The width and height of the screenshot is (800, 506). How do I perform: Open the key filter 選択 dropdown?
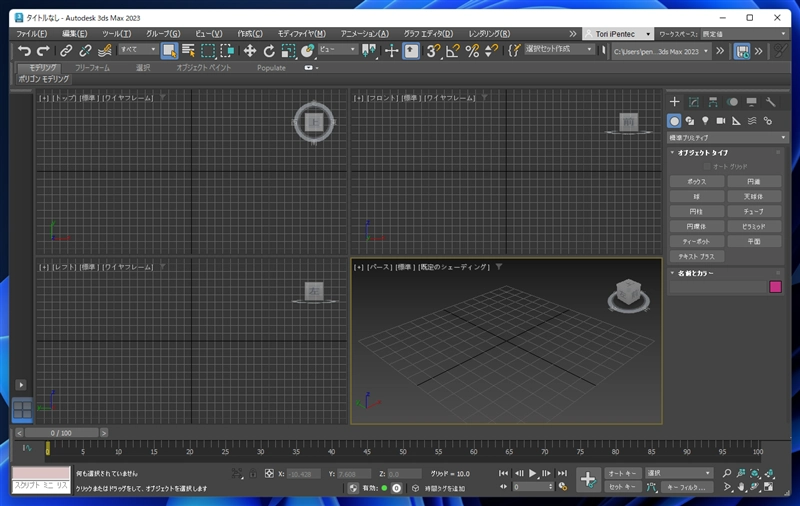pyautogui.click(x=678, y=473)
